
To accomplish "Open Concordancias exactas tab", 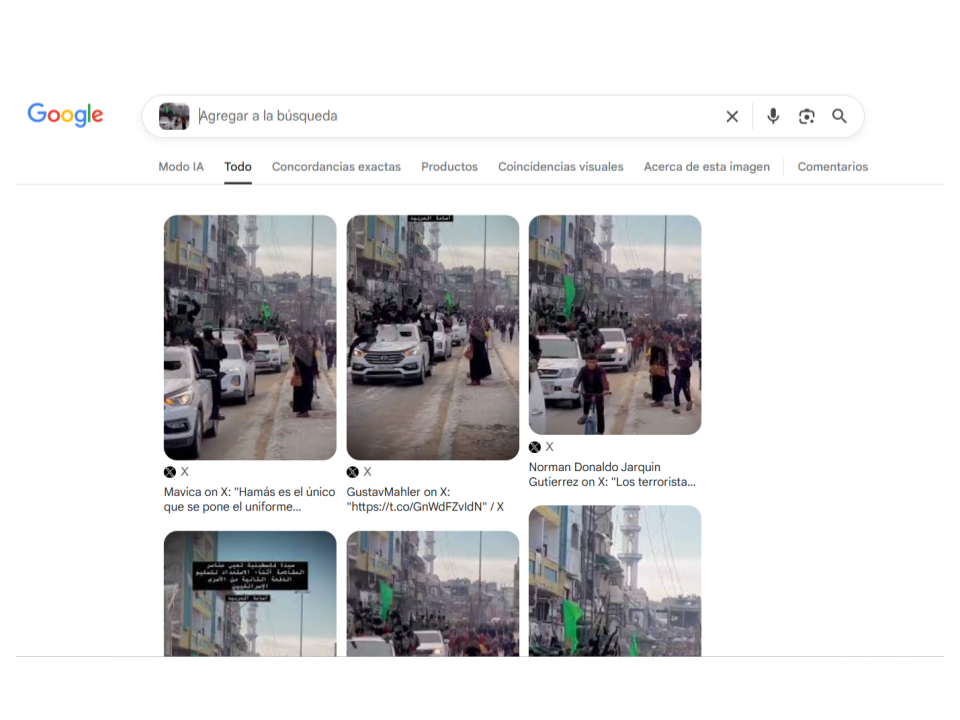I will click(x=336, y=167).
